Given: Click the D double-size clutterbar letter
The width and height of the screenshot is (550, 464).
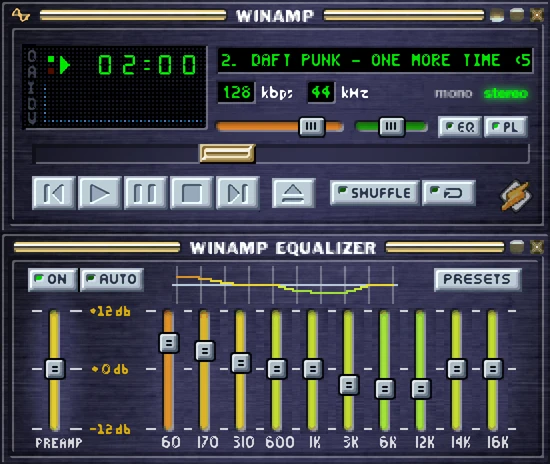Looking at the screenshot, I should [x=32, y=103].
